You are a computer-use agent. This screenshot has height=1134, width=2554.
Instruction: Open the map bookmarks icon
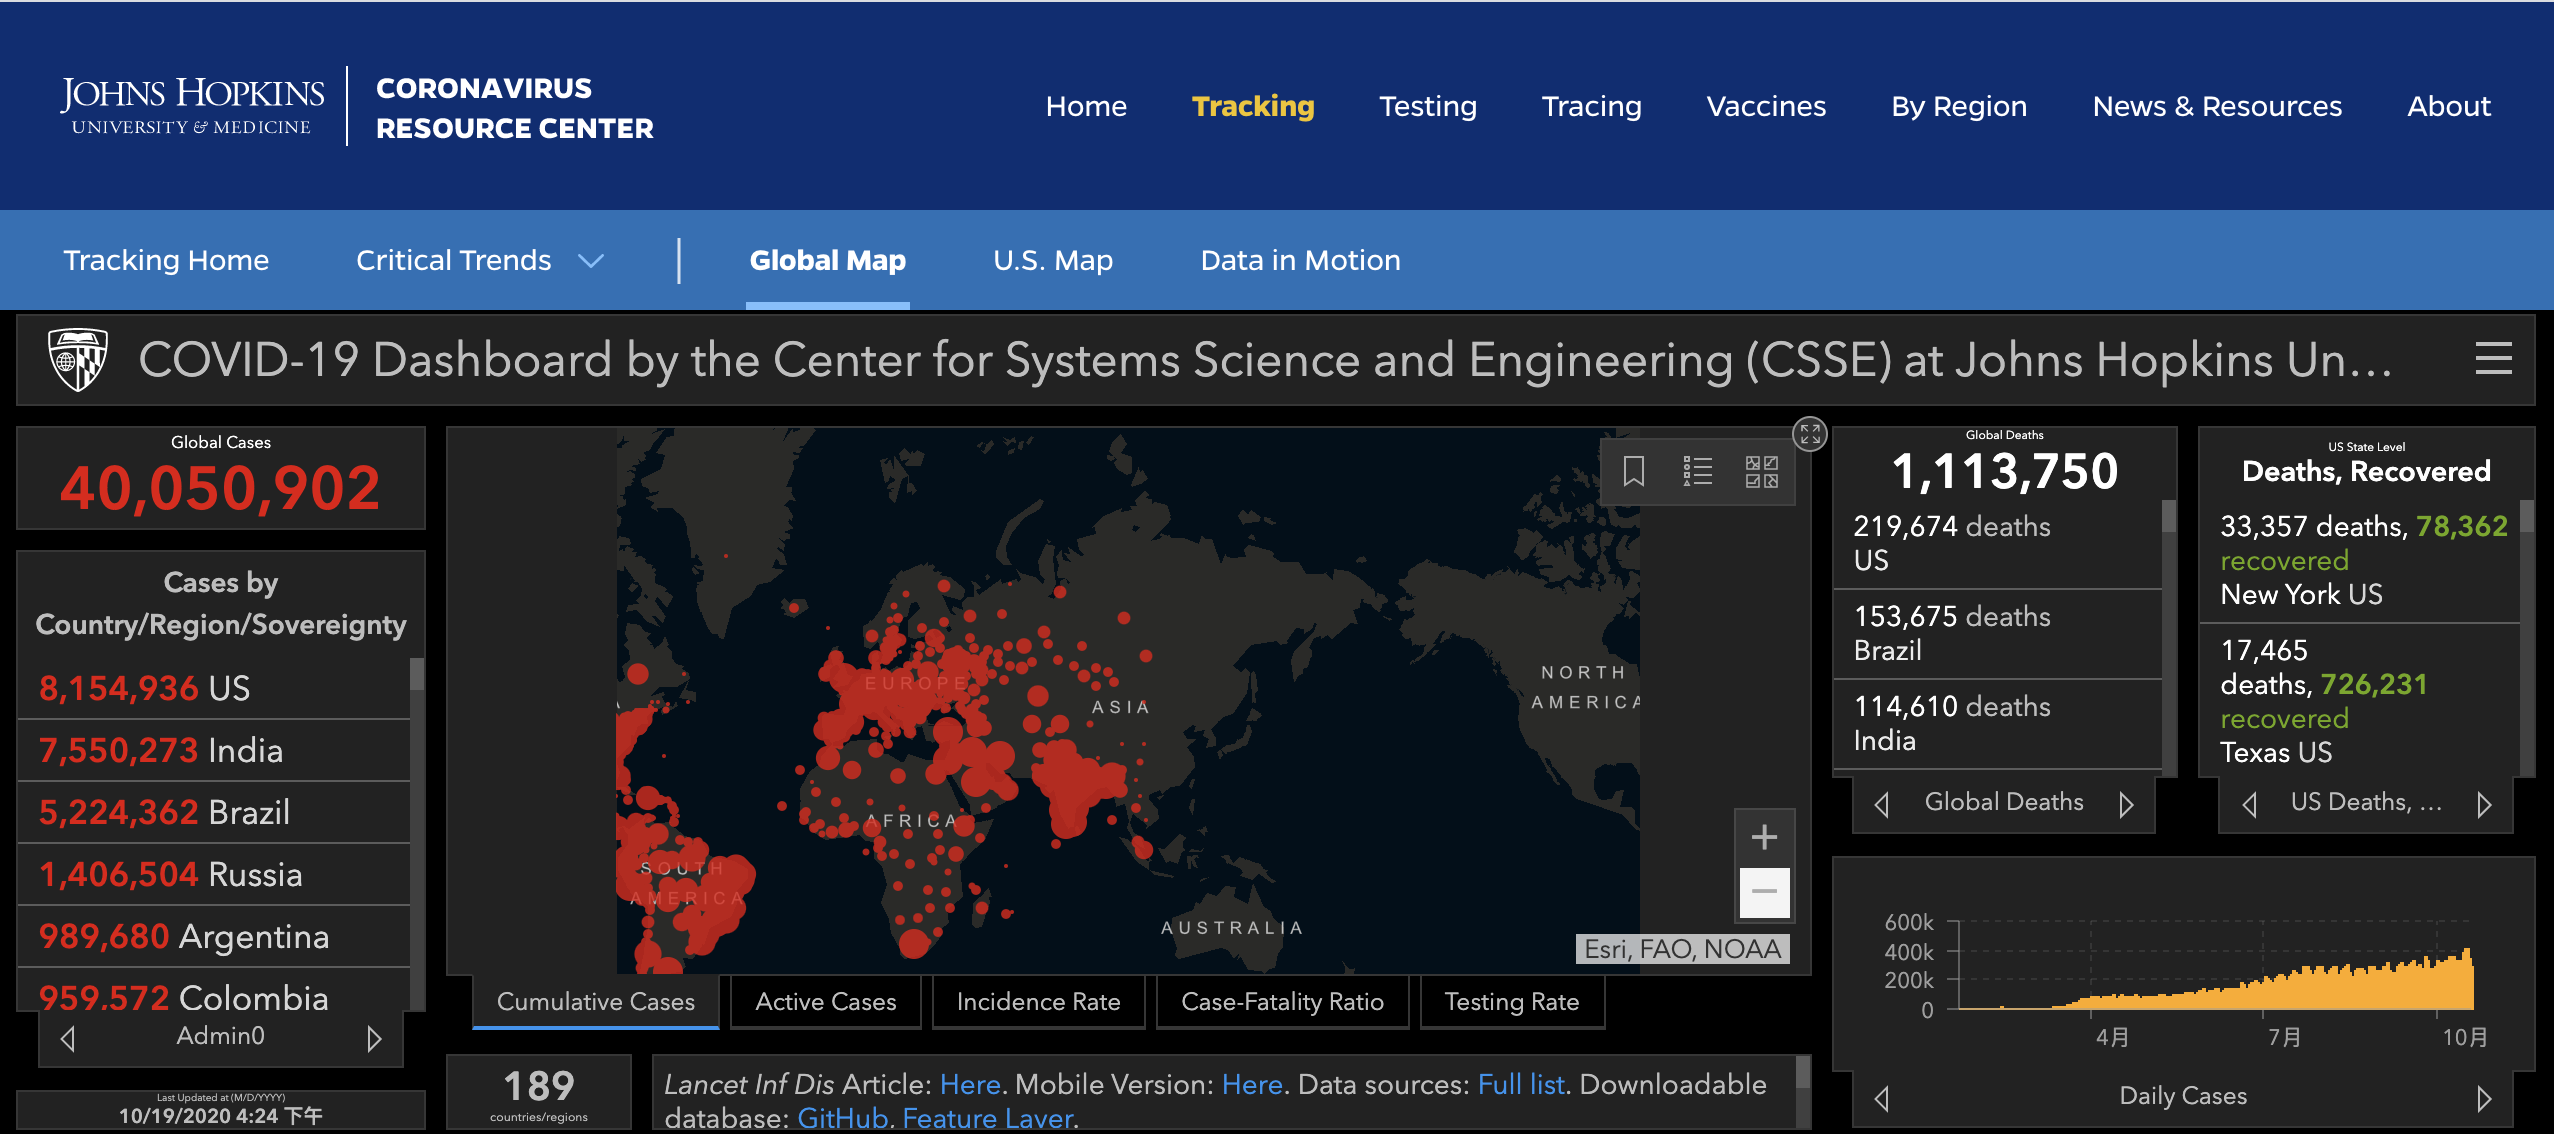click(1633, 471)
